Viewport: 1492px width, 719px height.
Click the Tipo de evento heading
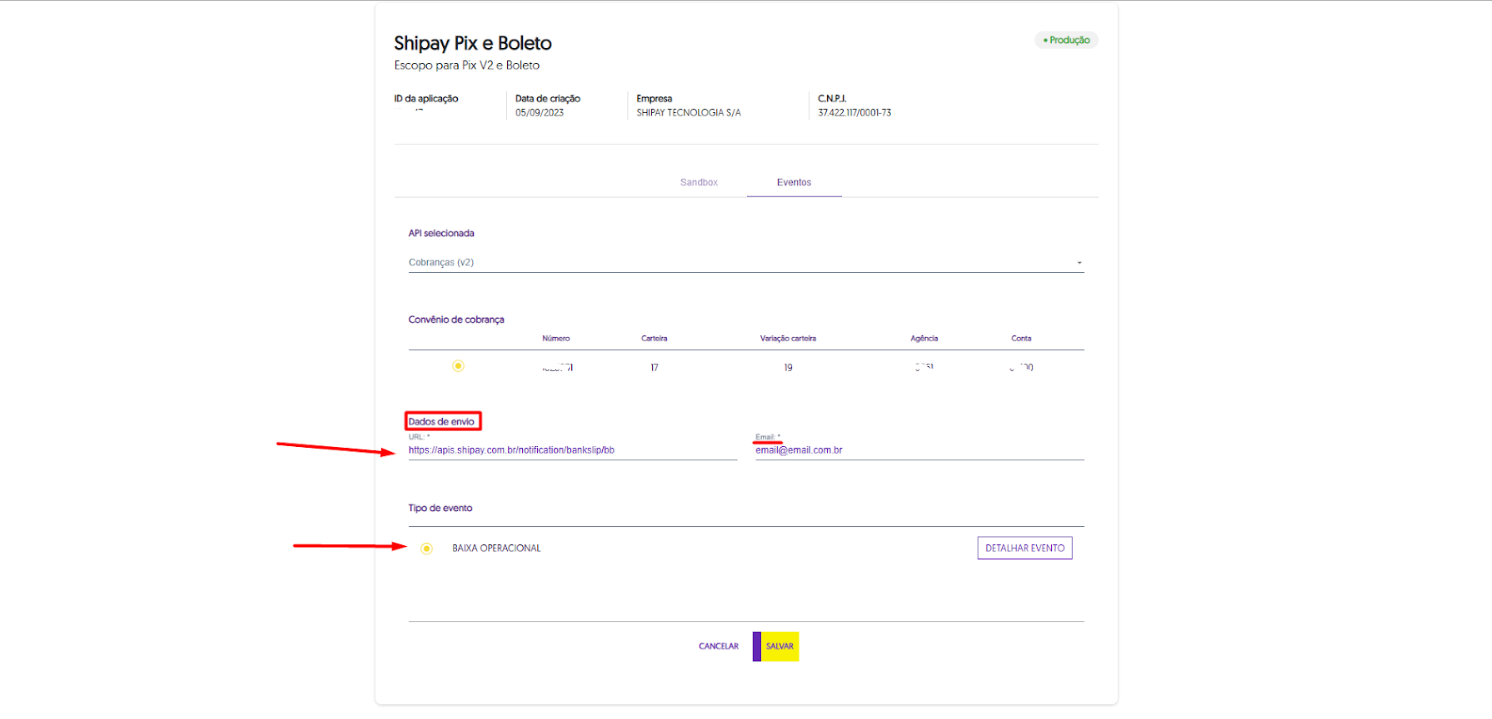440,508
